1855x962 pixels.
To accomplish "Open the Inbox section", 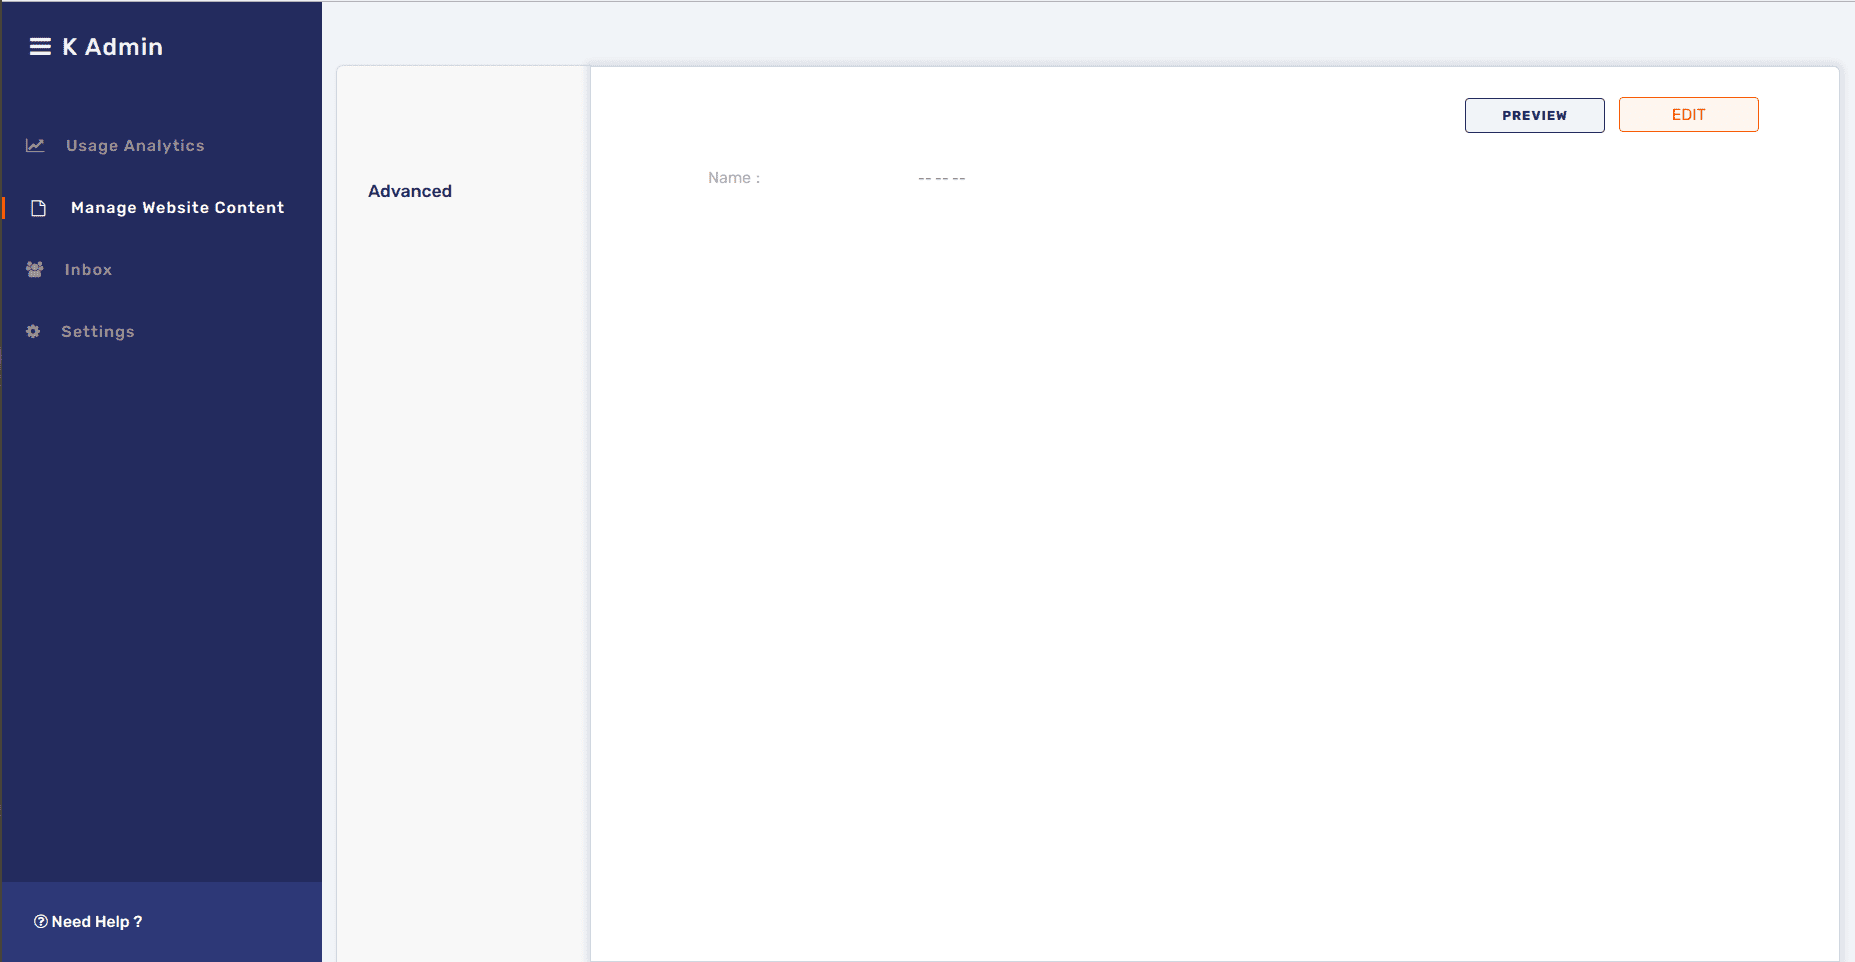I will coord(88,269).
